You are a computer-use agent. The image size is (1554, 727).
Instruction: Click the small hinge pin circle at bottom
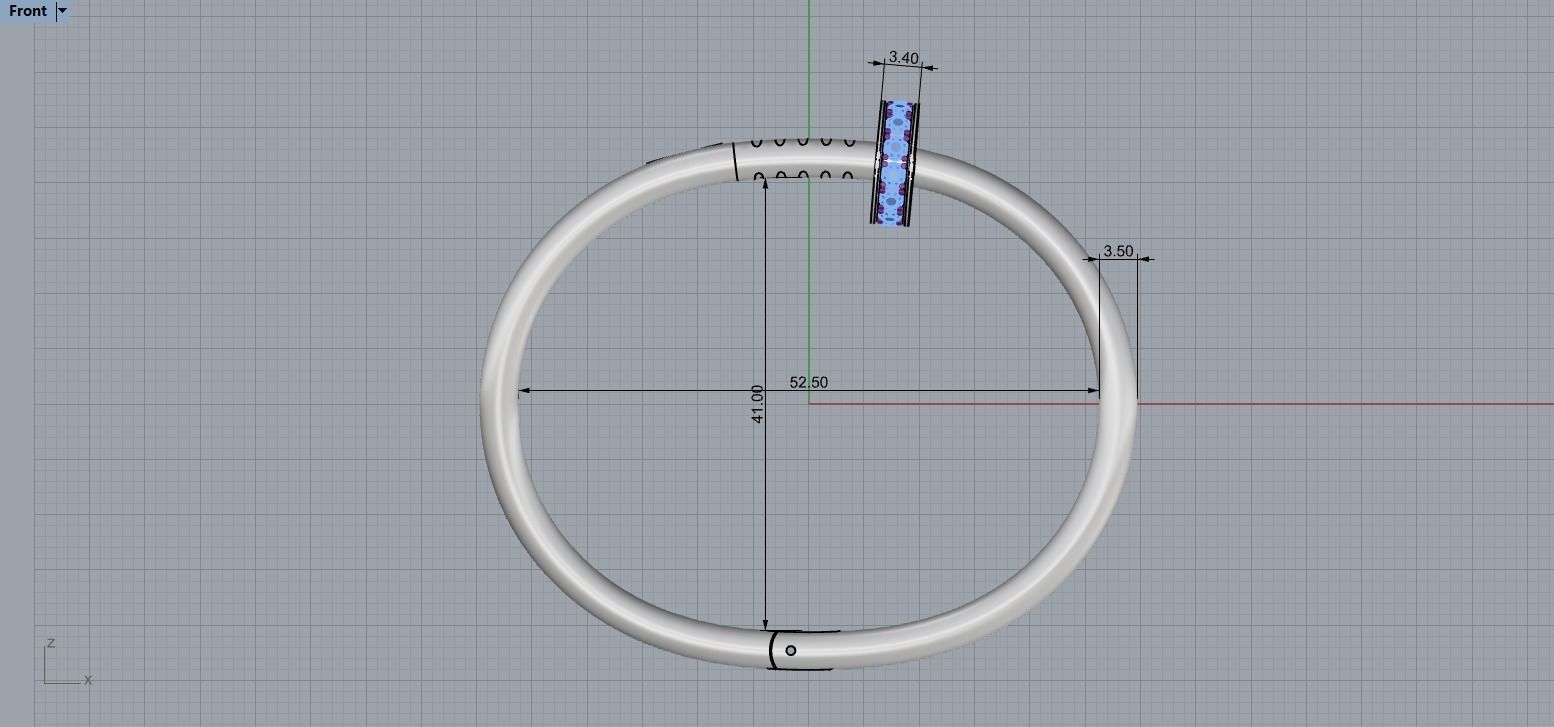pos(791,651)
